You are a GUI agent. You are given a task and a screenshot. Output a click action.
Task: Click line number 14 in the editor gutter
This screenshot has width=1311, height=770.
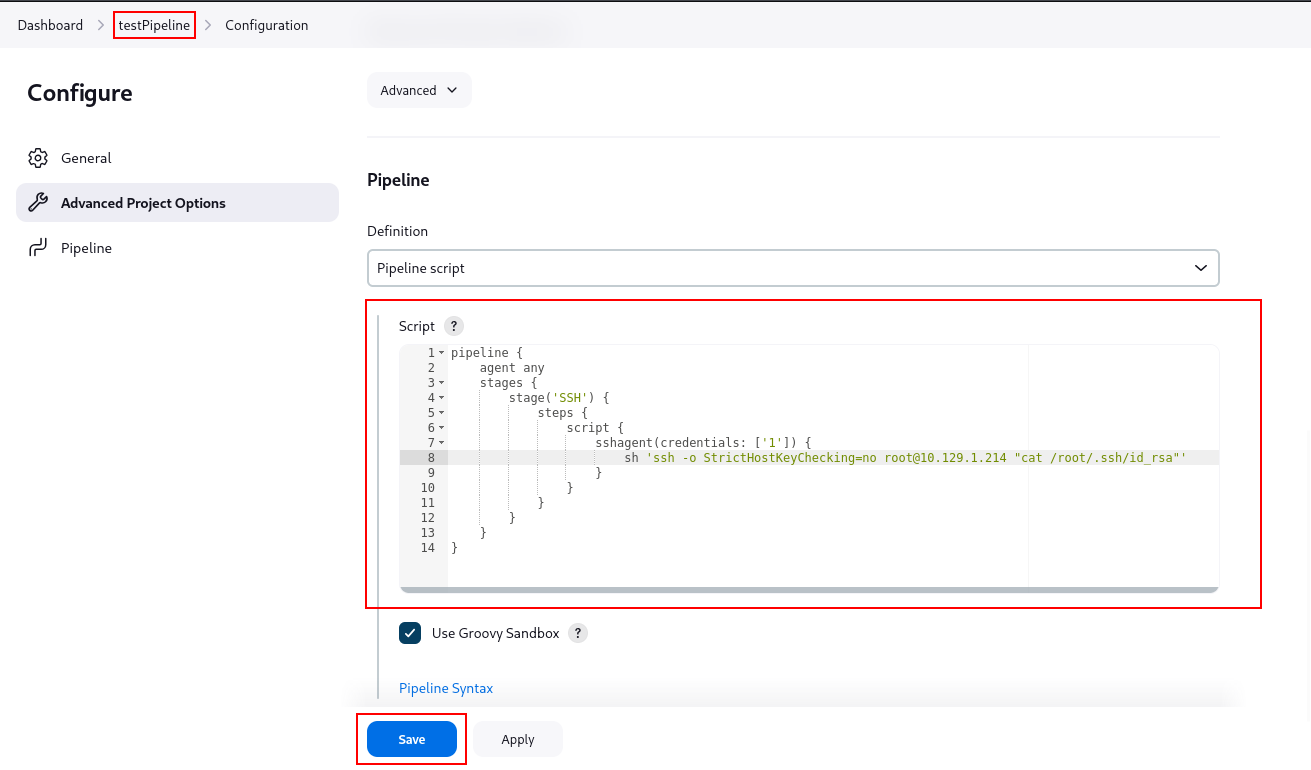(428, 548)
